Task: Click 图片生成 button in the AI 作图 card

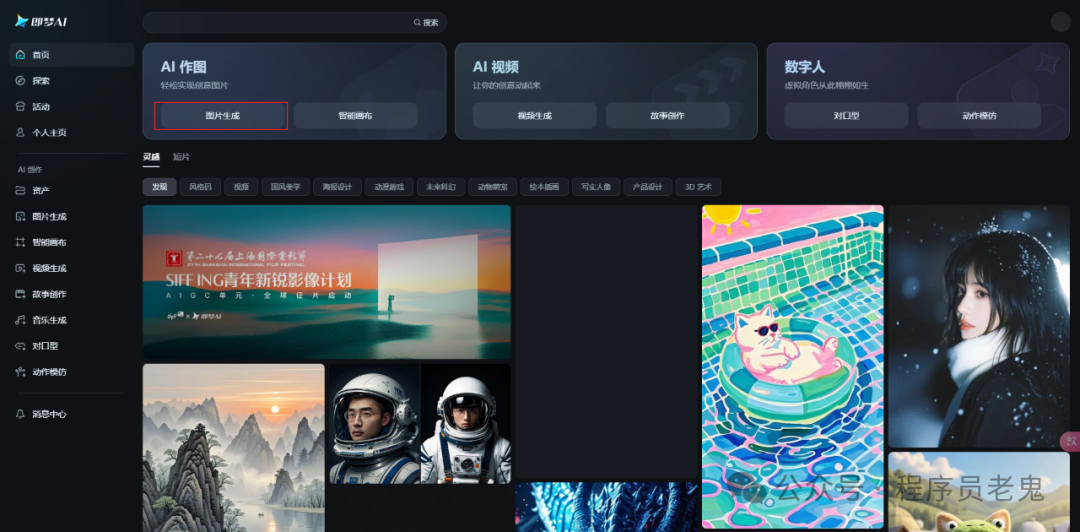Action: click(222, 116)
